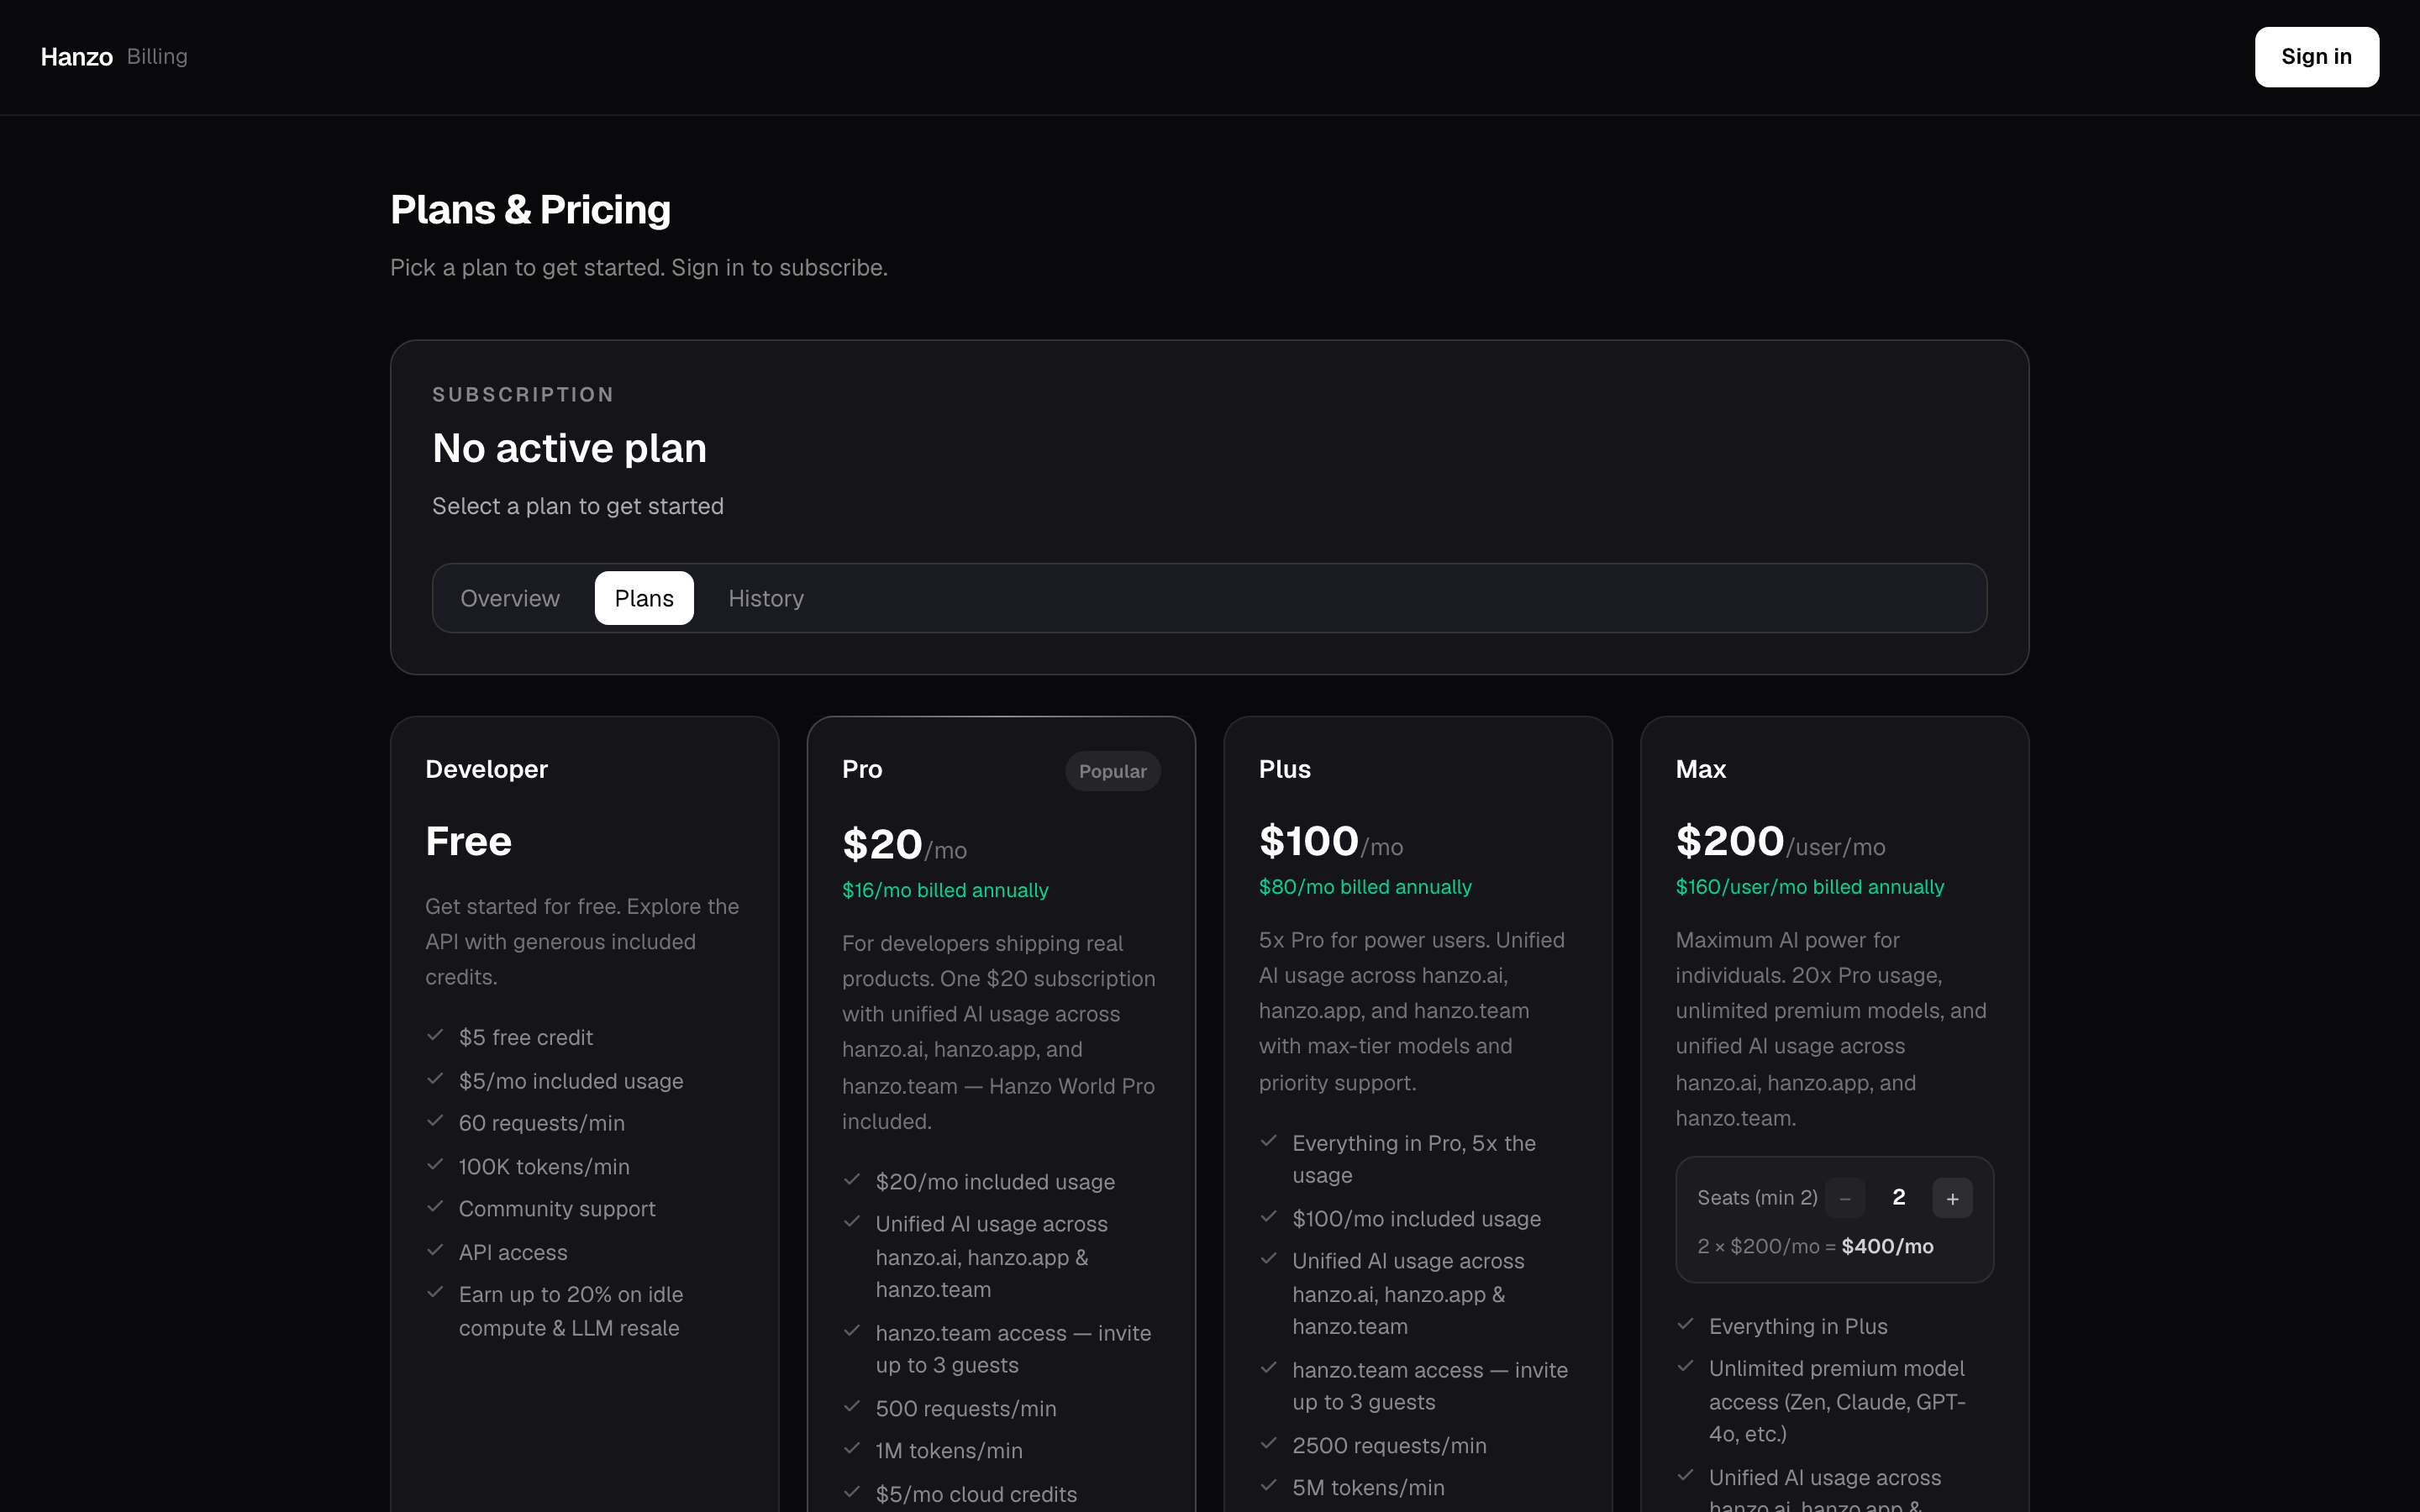Click "$5 free credit" feature text
This screenshot has height=1512, width=2420.
click(x=526, y=1037)
